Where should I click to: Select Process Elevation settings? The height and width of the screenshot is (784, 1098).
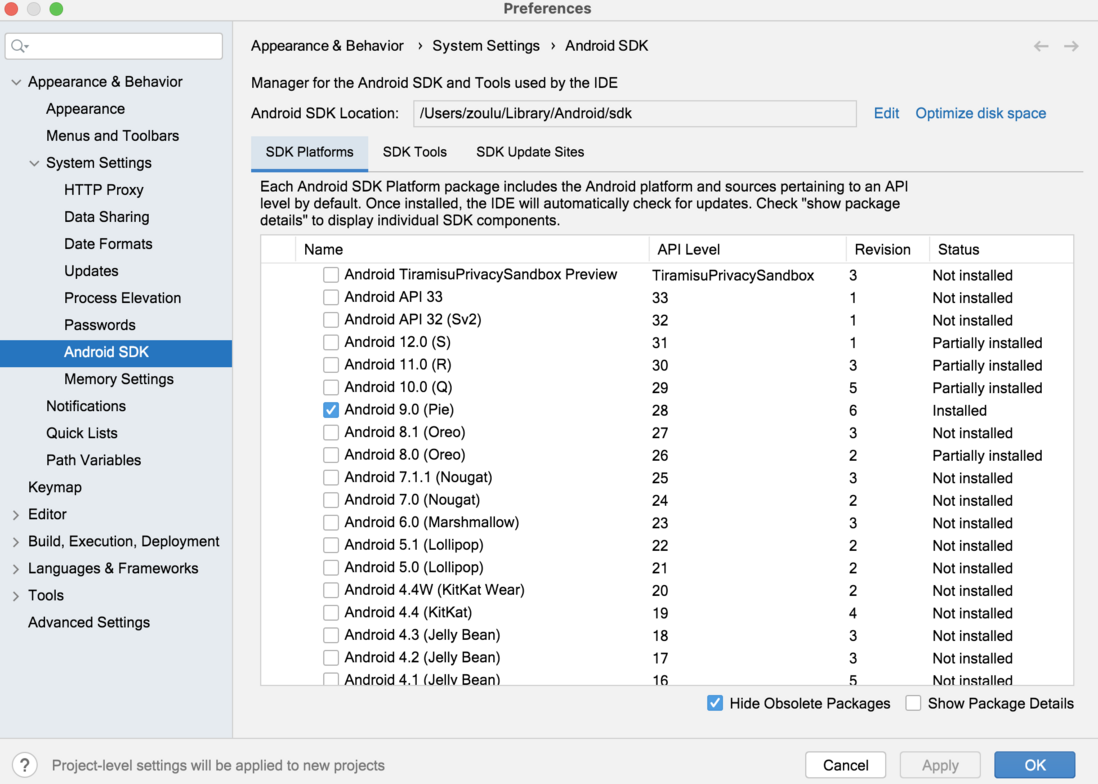tap(123, 298)
